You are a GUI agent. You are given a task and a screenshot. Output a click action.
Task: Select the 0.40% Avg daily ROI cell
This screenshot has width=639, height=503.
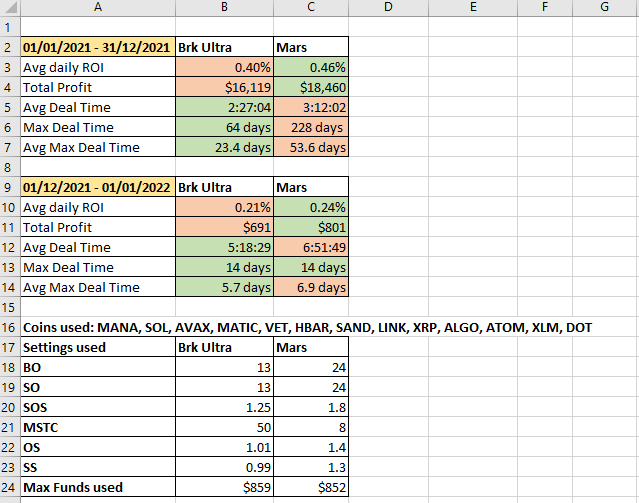[225, 67]
